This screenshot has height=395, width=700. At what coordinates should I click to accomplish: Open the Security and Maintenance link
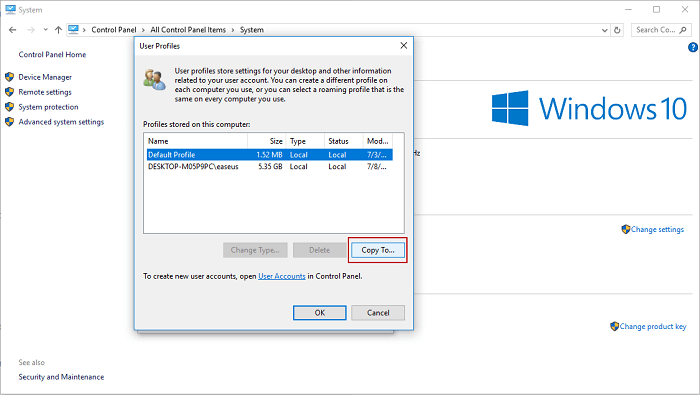[x=61, y=377]
